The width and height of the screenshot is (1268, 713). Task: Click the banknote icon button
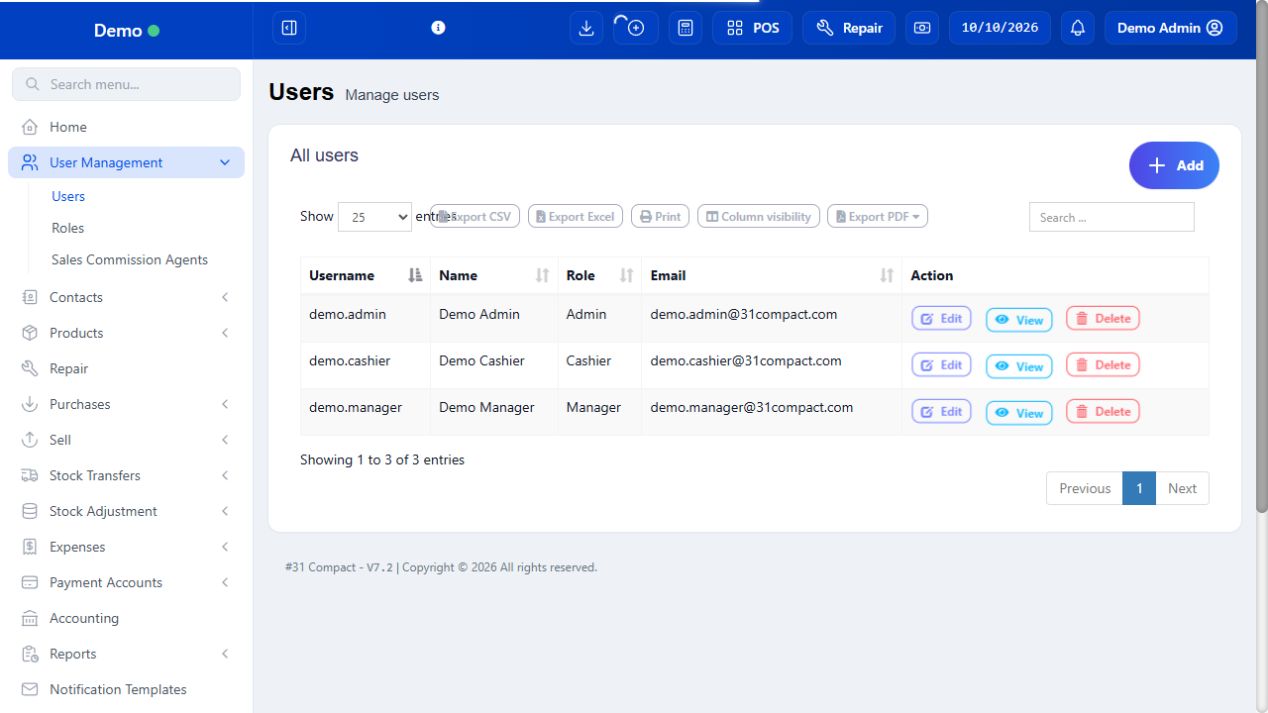[922, 28]
